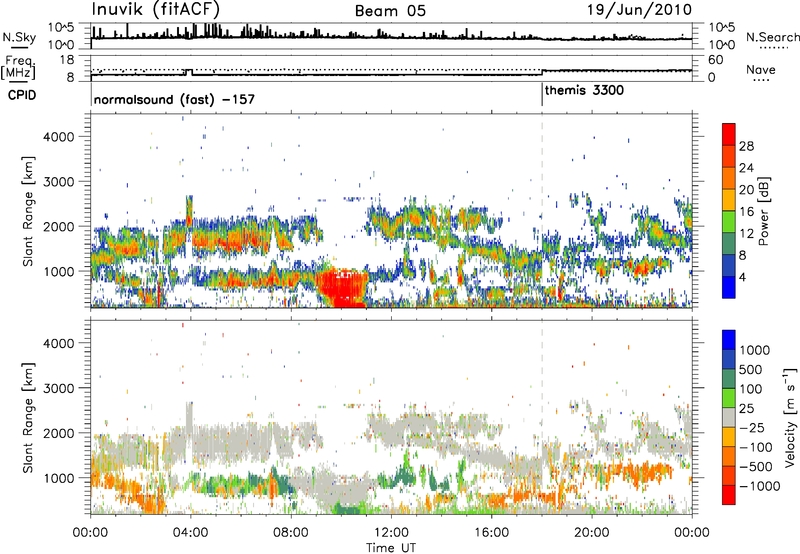800x554 pixels.
Task: Click the 'Velocity [m s-1]' colorbar label
Action: click(790, 417)
